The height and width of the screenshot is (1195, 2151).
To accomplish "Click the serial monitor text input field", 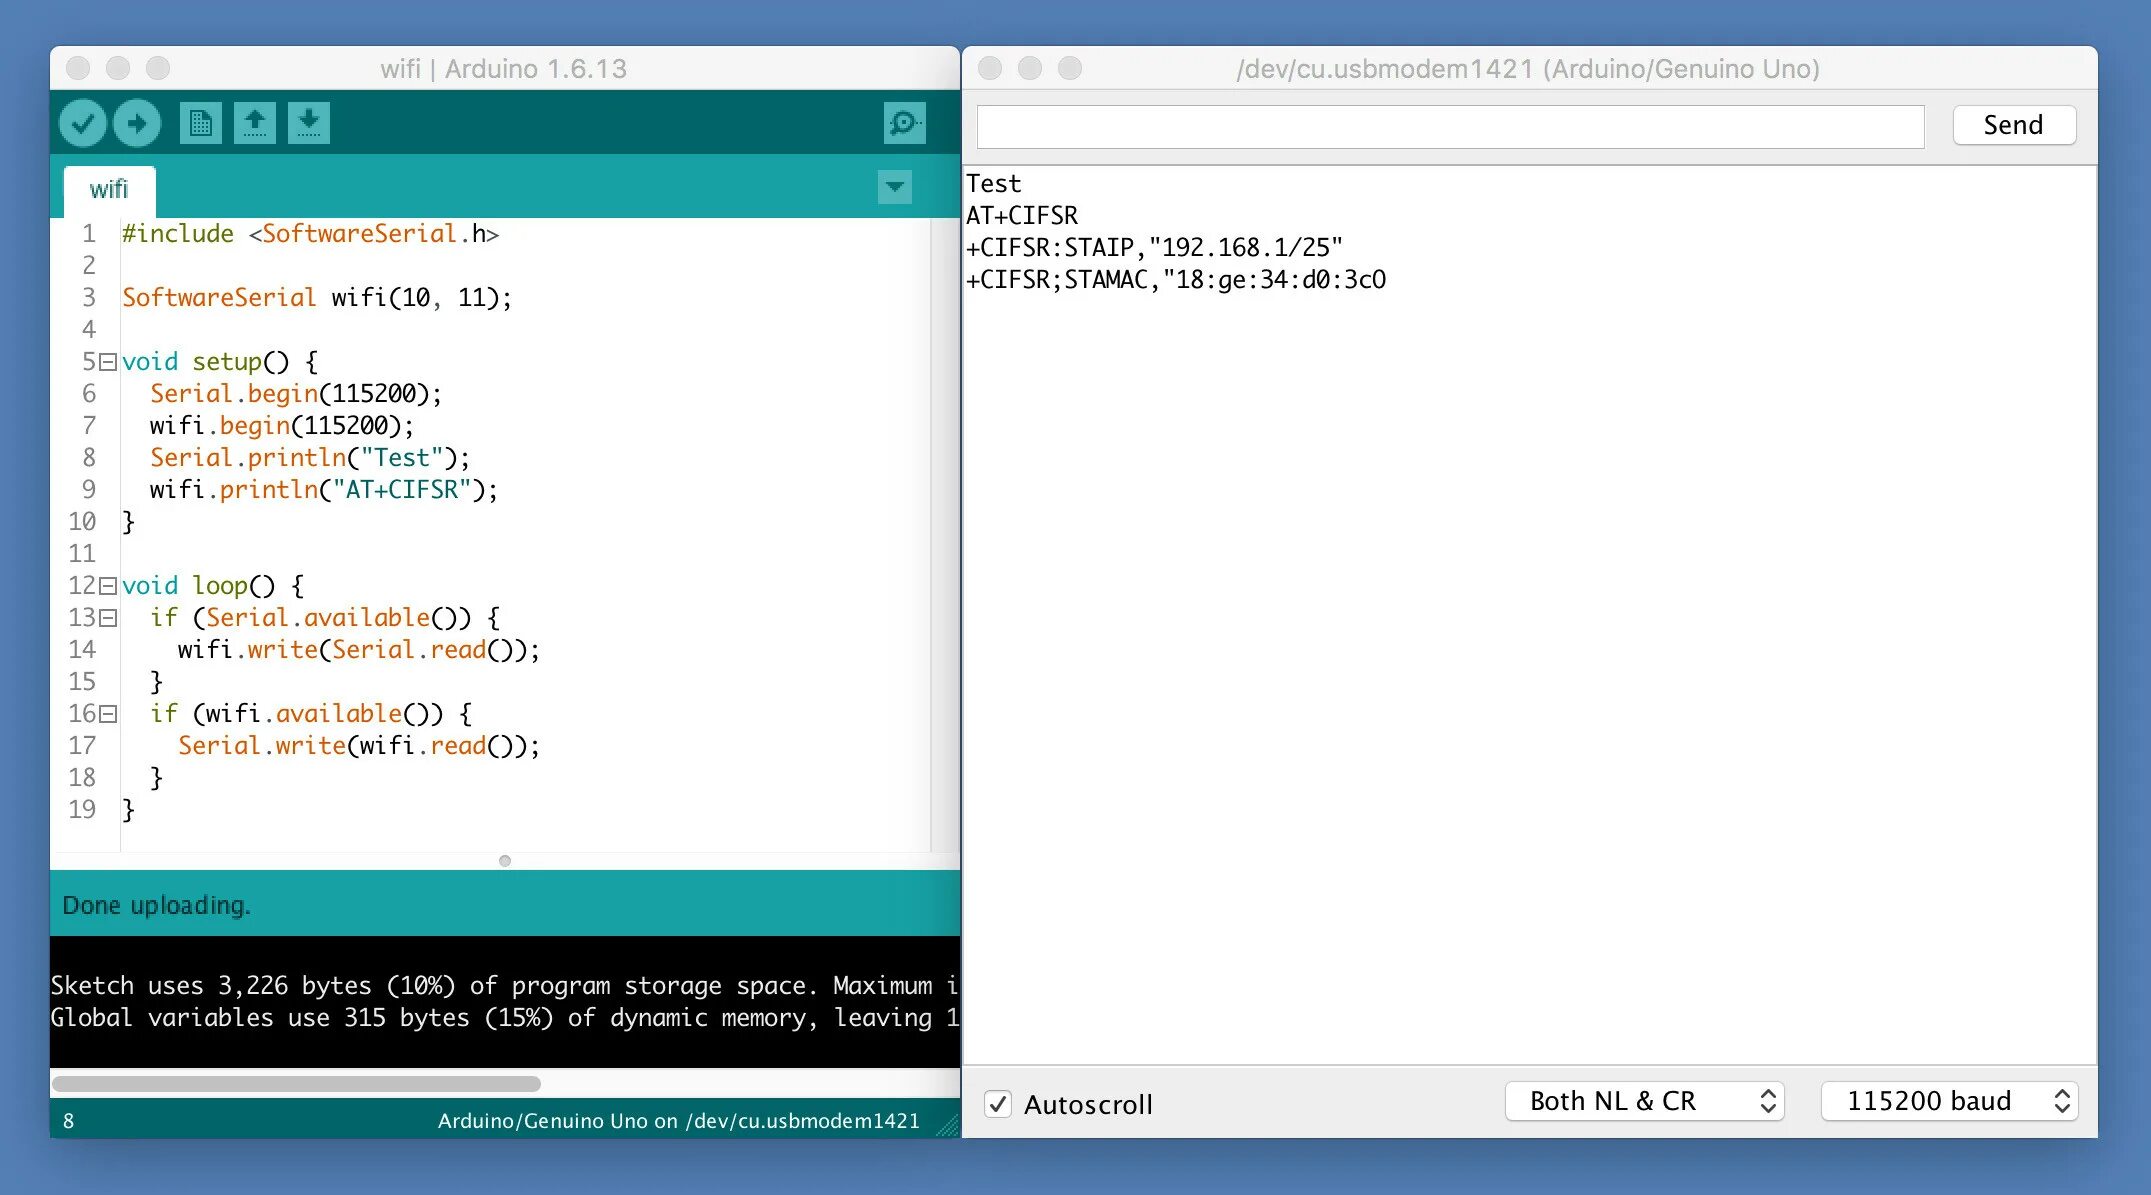I will tap(1449, 127).
